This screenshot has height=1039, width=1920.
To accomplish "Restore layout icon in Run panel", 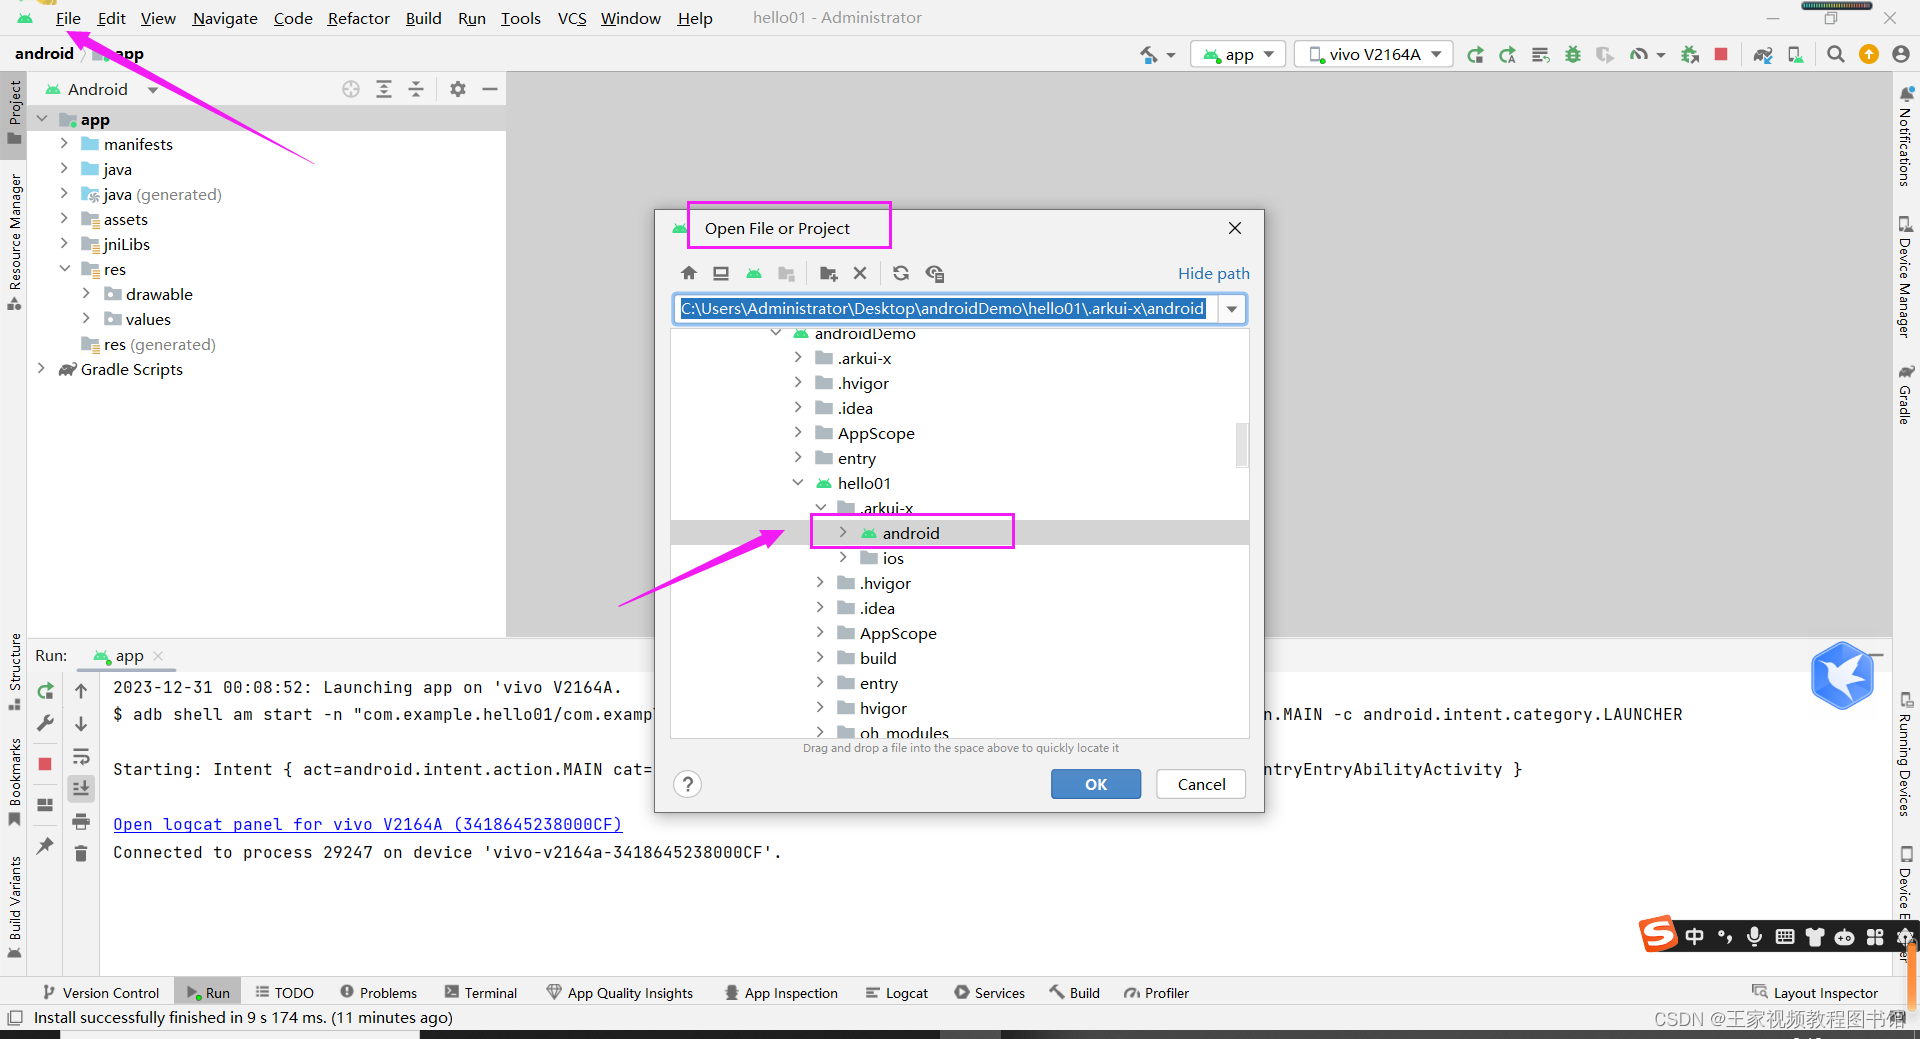I will [45, 805].
